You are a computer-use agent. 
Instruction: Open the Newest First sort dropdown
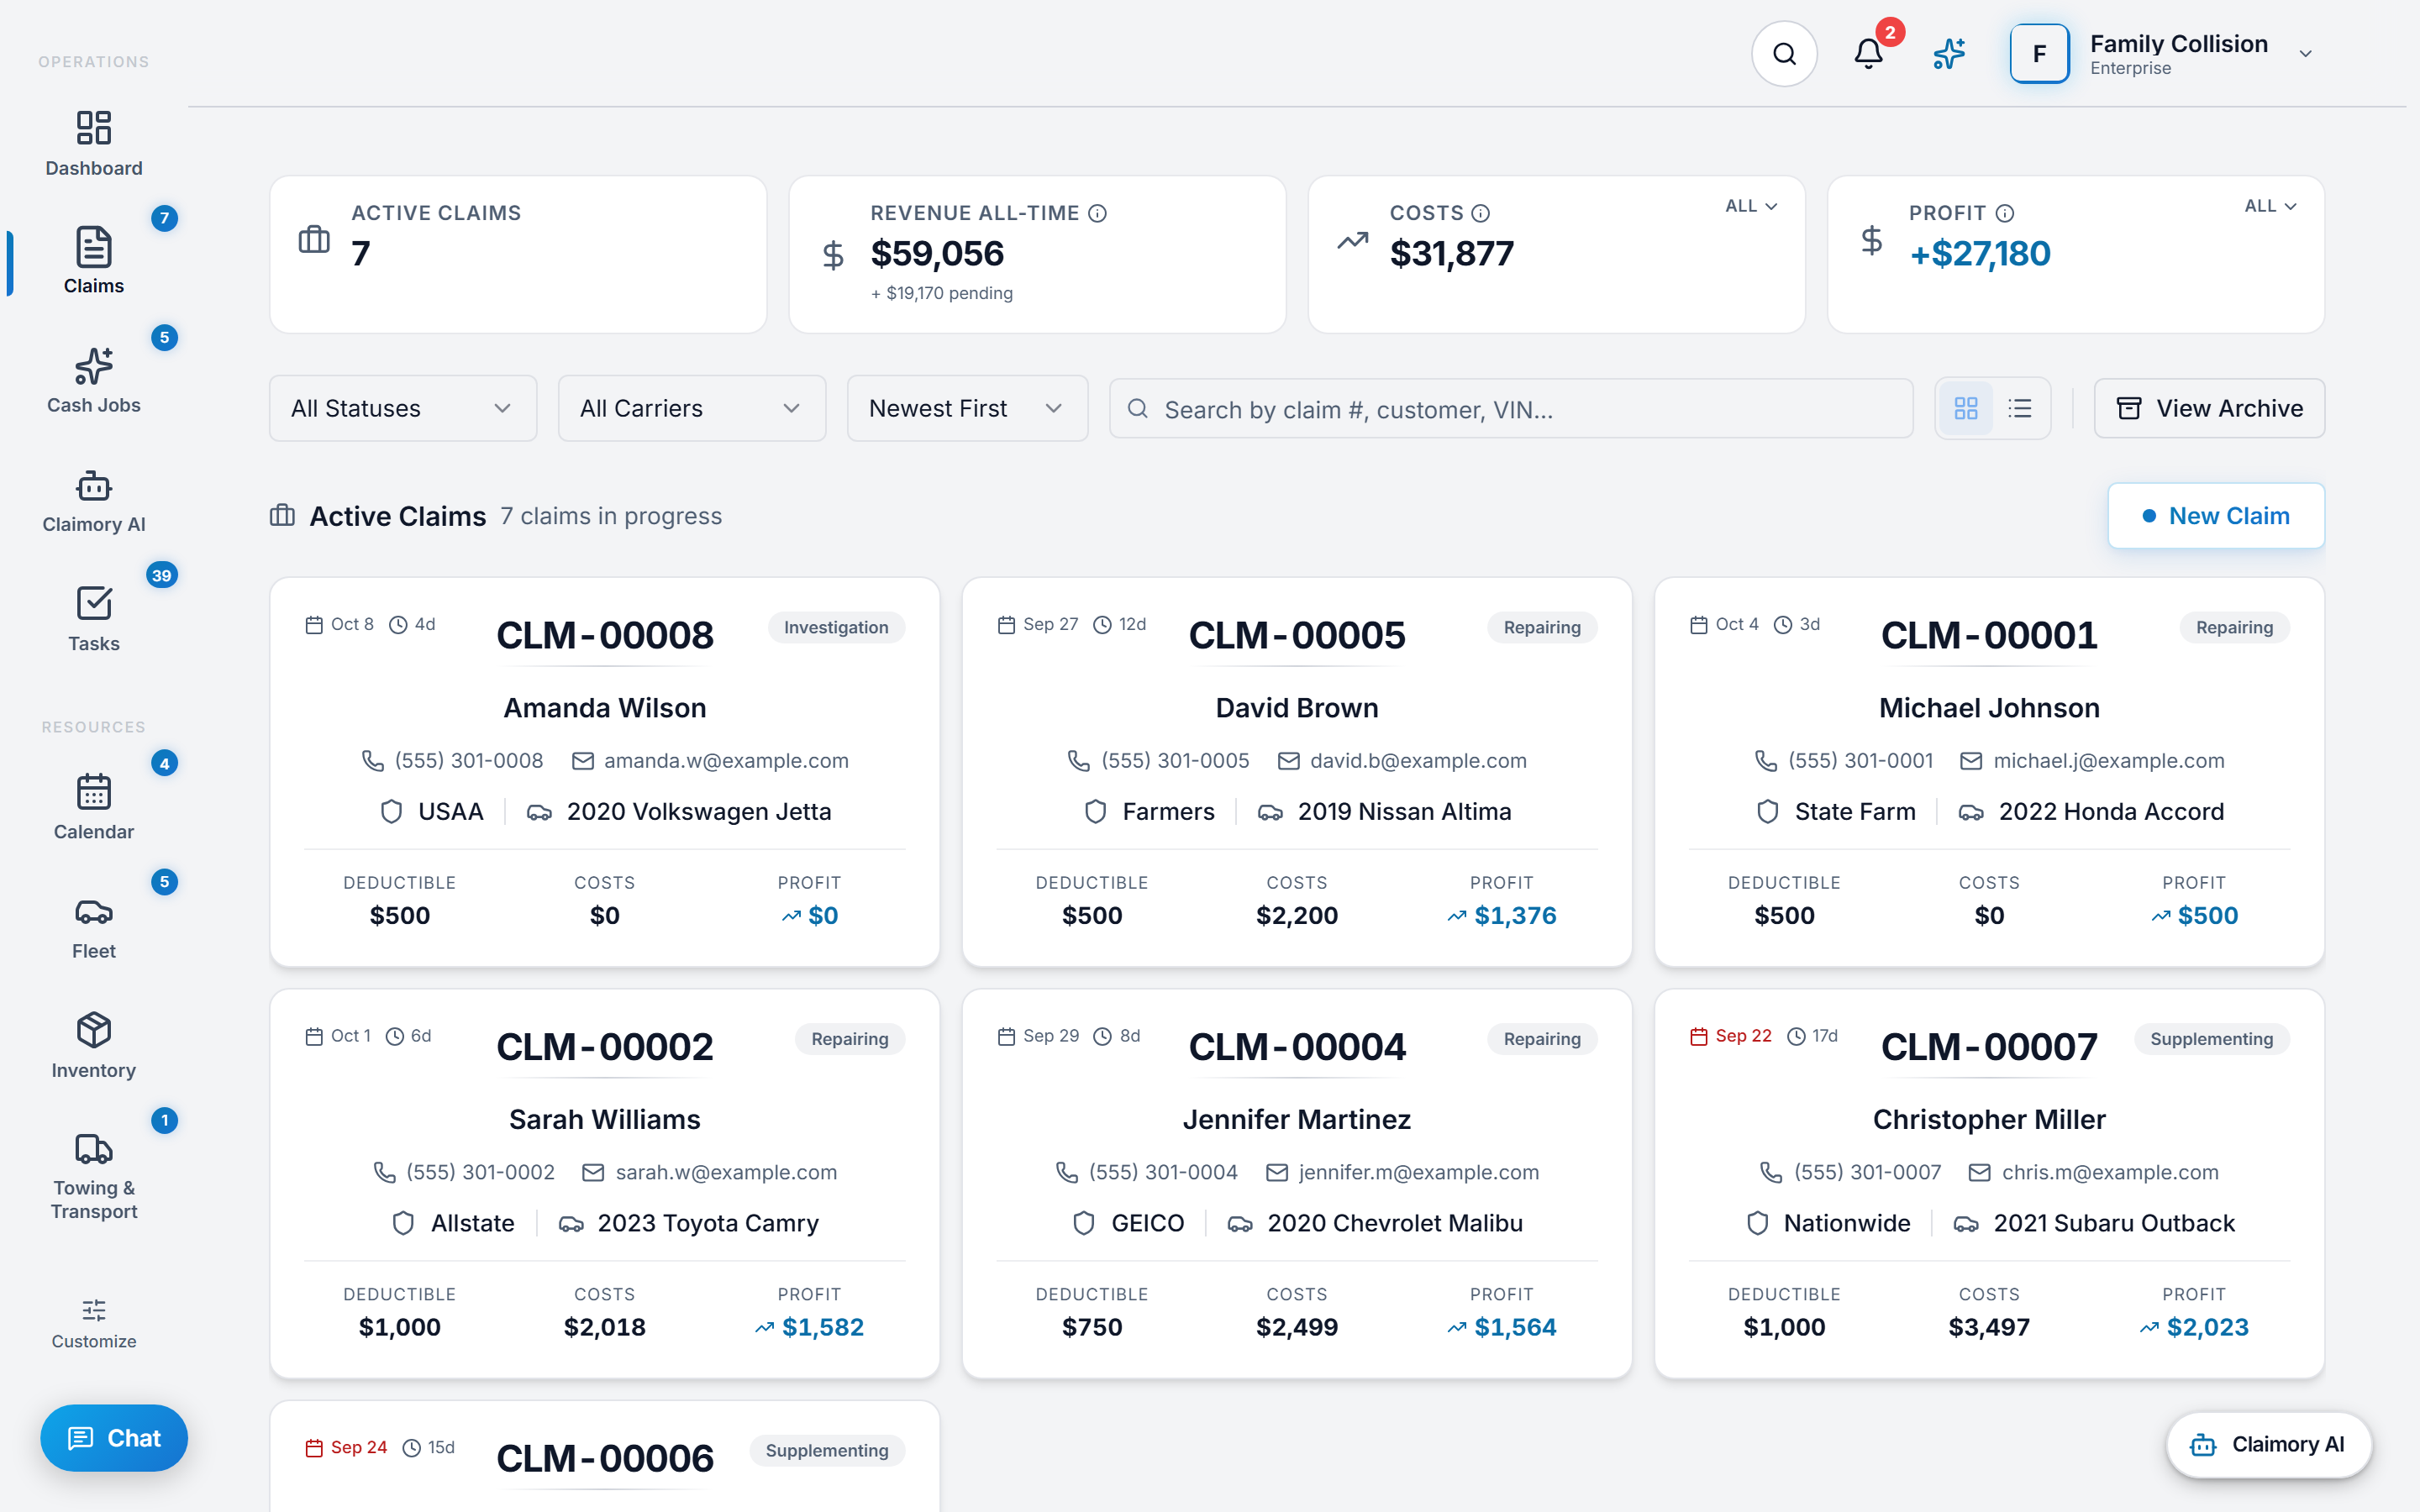967,408
